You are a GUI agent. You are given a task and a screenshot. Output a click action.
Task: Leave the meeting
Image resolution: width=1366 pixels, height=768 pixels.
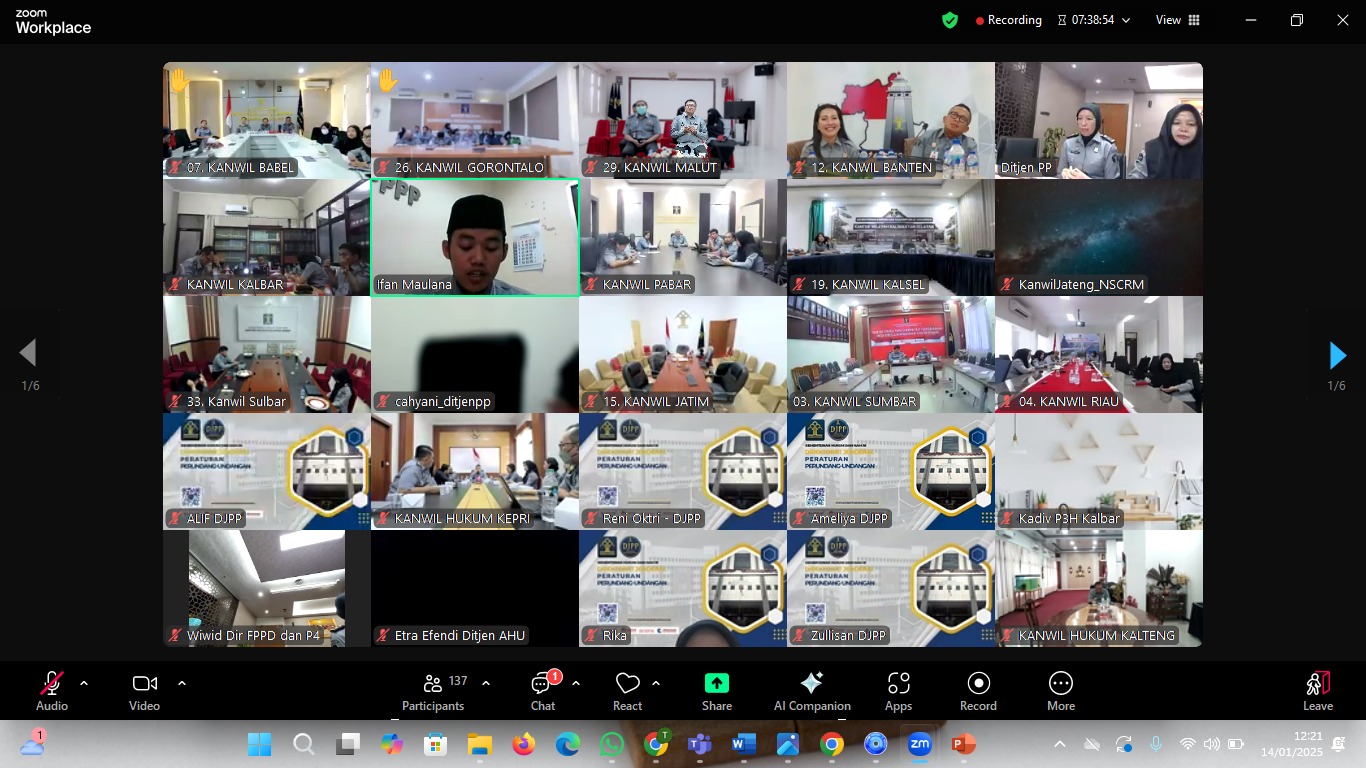[1317, 691]
